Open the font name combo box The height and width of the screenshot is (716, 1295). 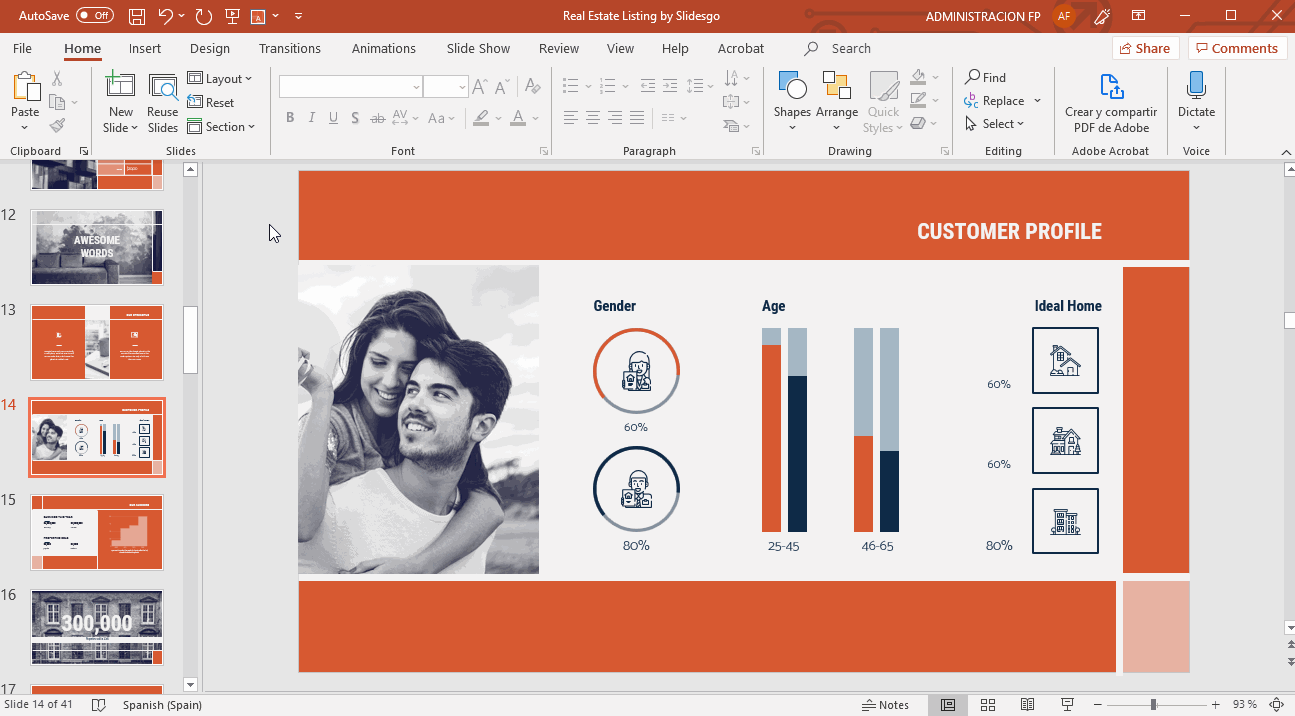pos(350,88)
